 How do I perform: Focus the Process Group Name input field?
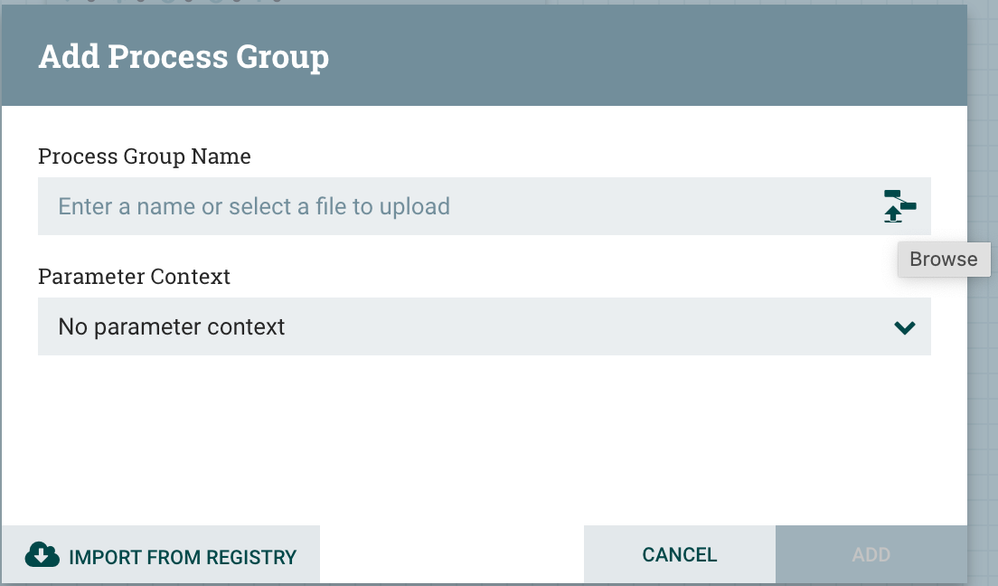(450, 206)
